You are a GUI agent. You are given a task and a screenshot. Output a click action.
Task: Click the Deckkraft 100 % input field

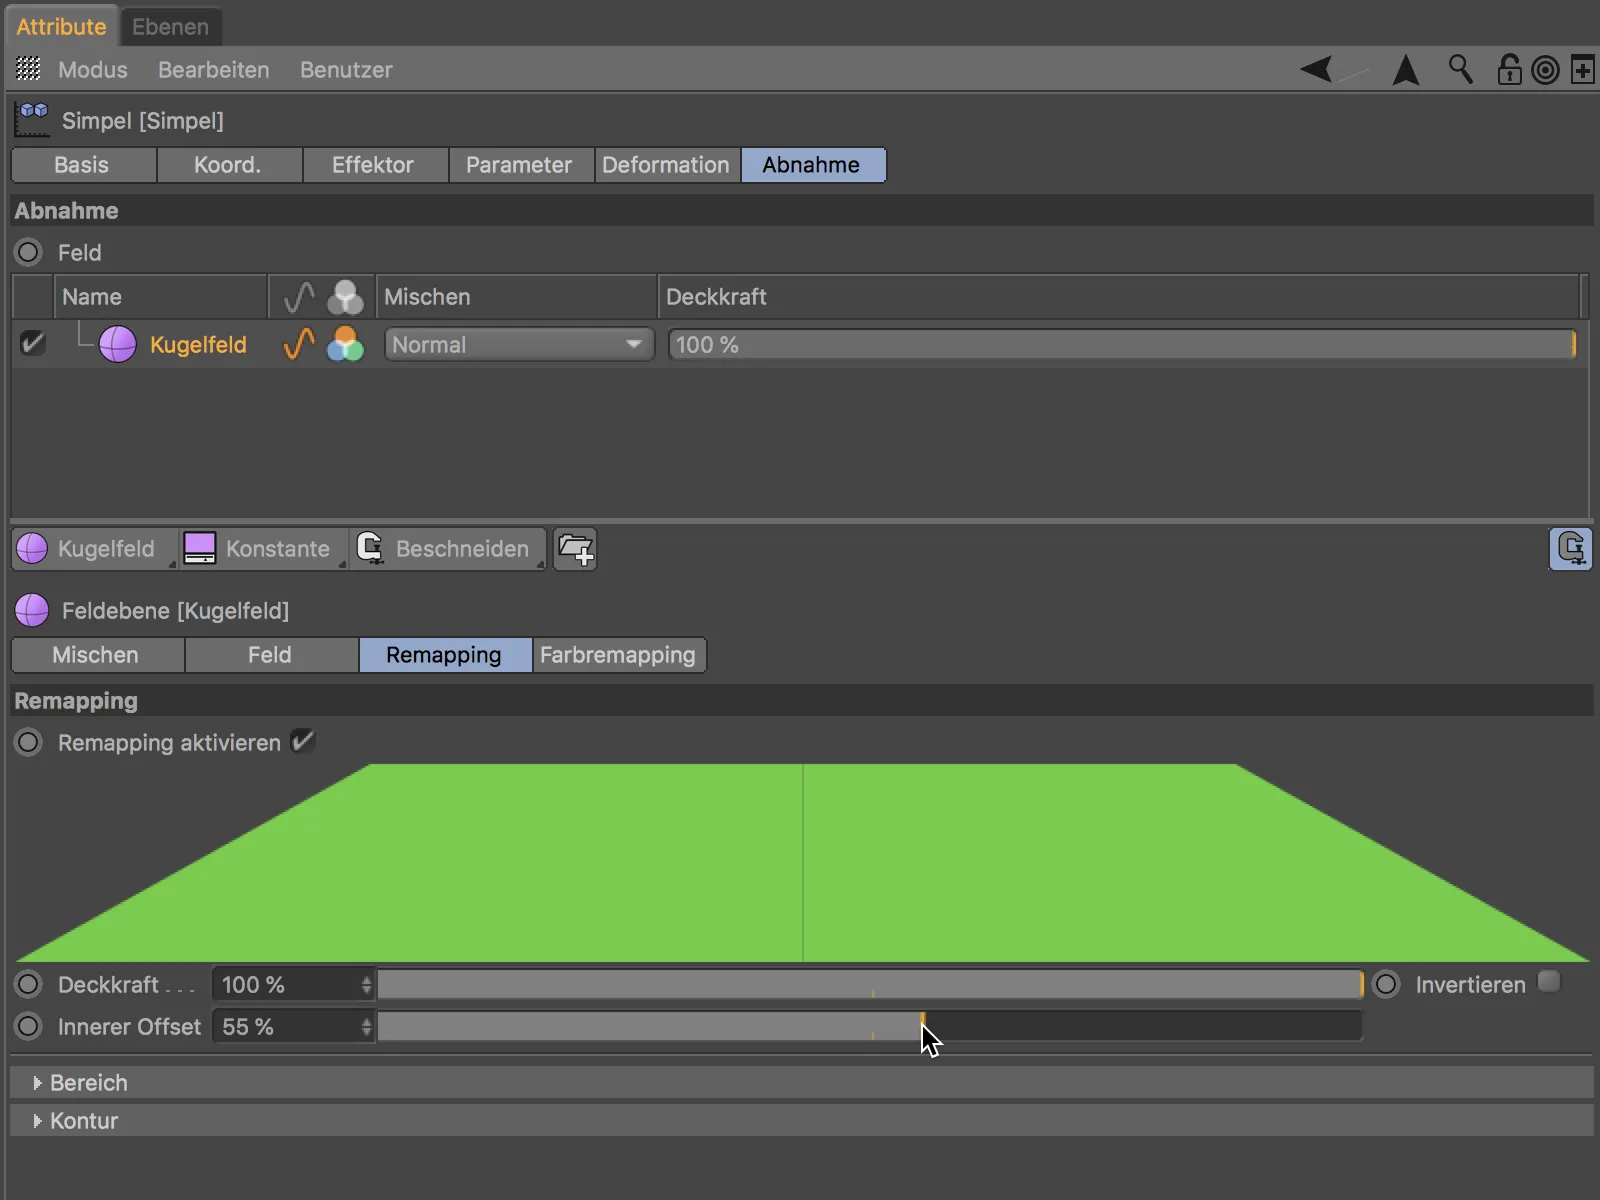tap(287, 985)
